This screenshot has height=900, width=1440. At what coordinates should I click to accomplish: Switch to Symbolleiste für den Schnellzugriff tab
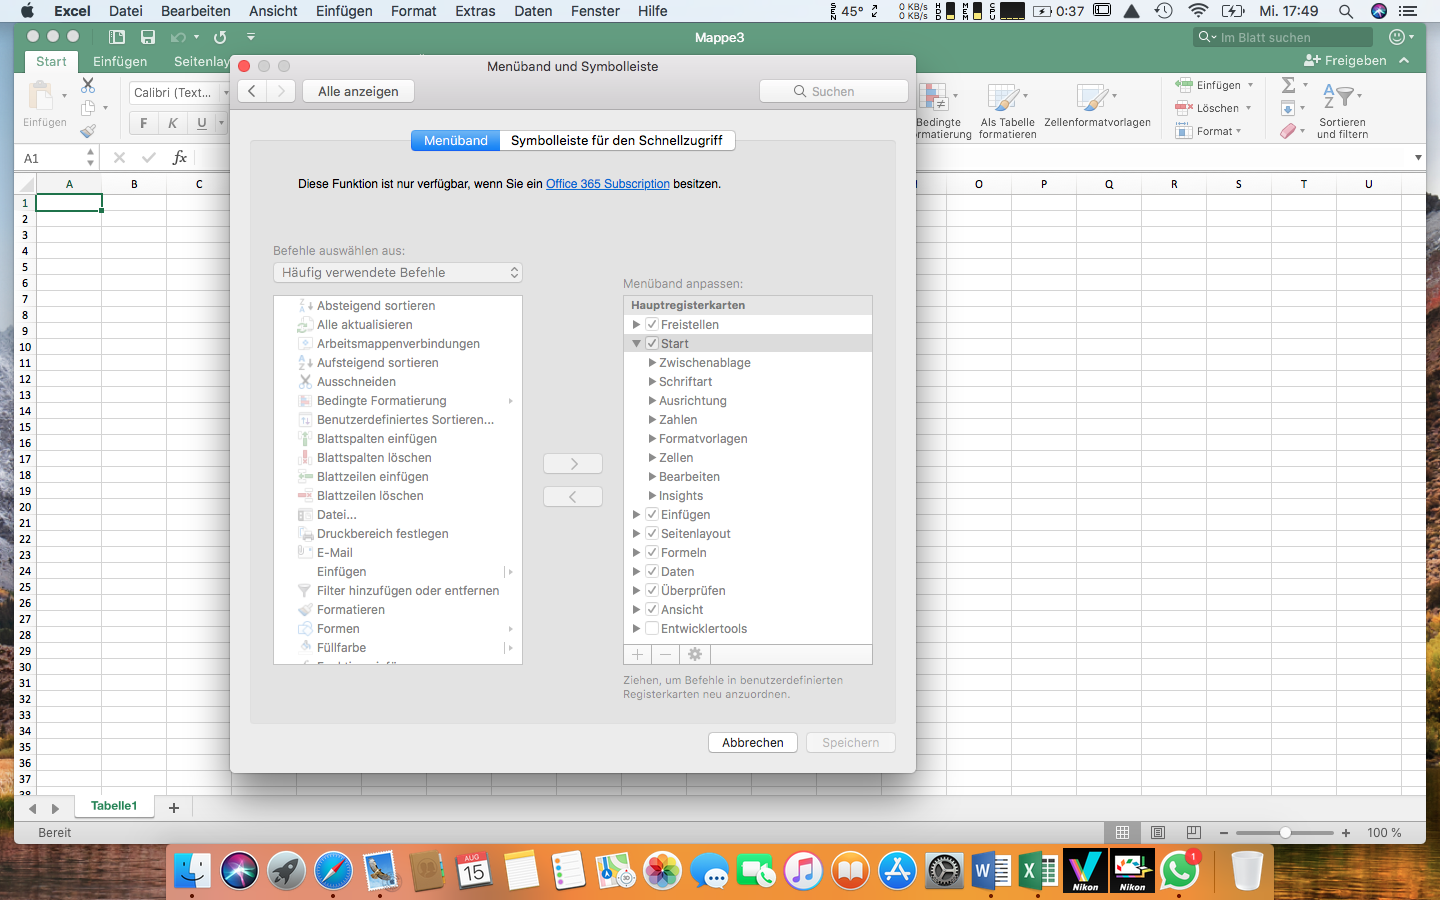(x=617, y=140)
